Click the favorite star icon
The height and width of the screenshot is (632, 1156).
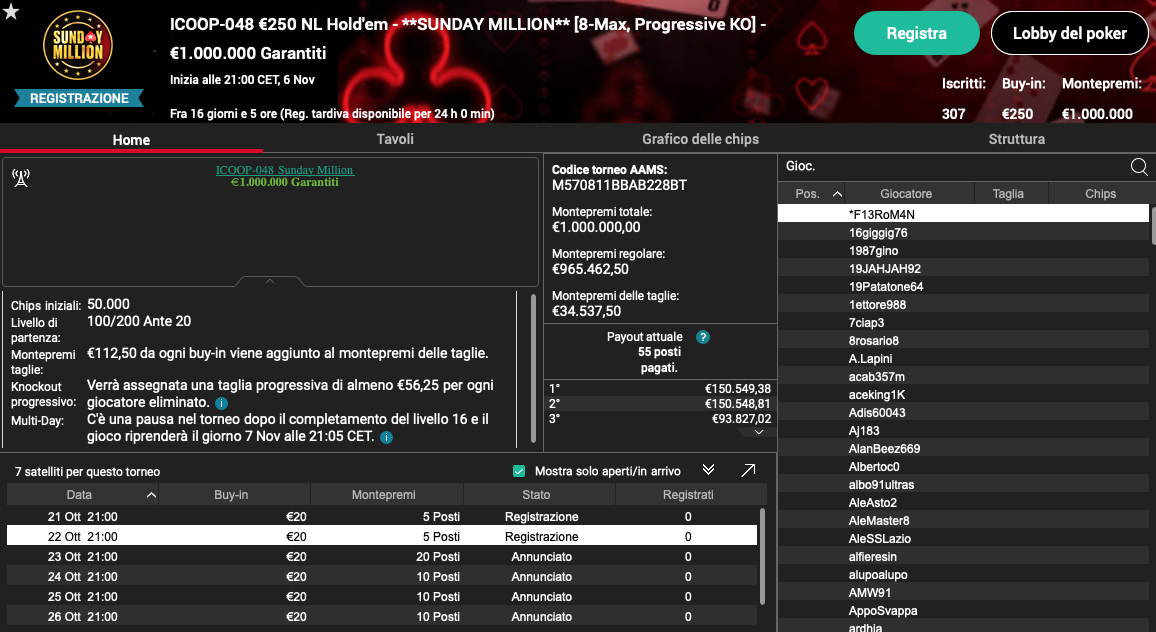pos(11,11)
